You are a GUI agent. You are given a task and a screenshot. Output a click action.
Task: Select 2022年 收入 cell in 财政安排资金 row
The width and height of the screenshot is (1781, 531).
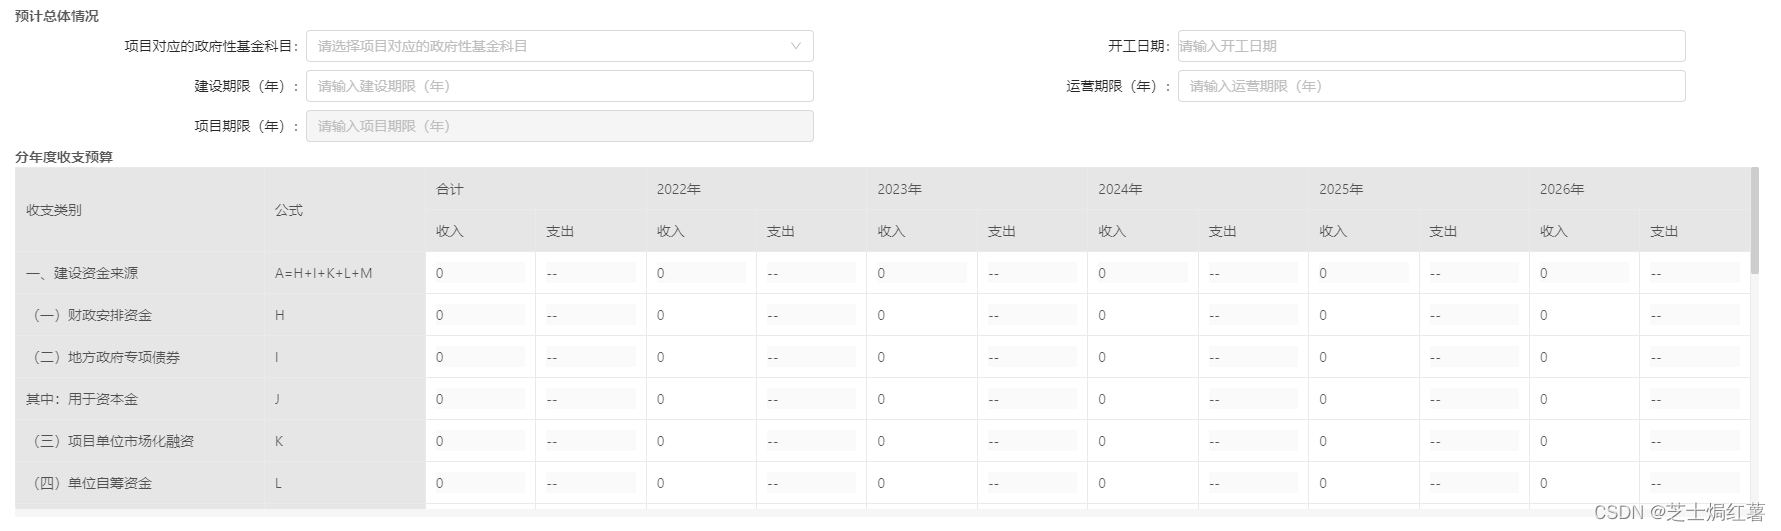tap(700, 315)
